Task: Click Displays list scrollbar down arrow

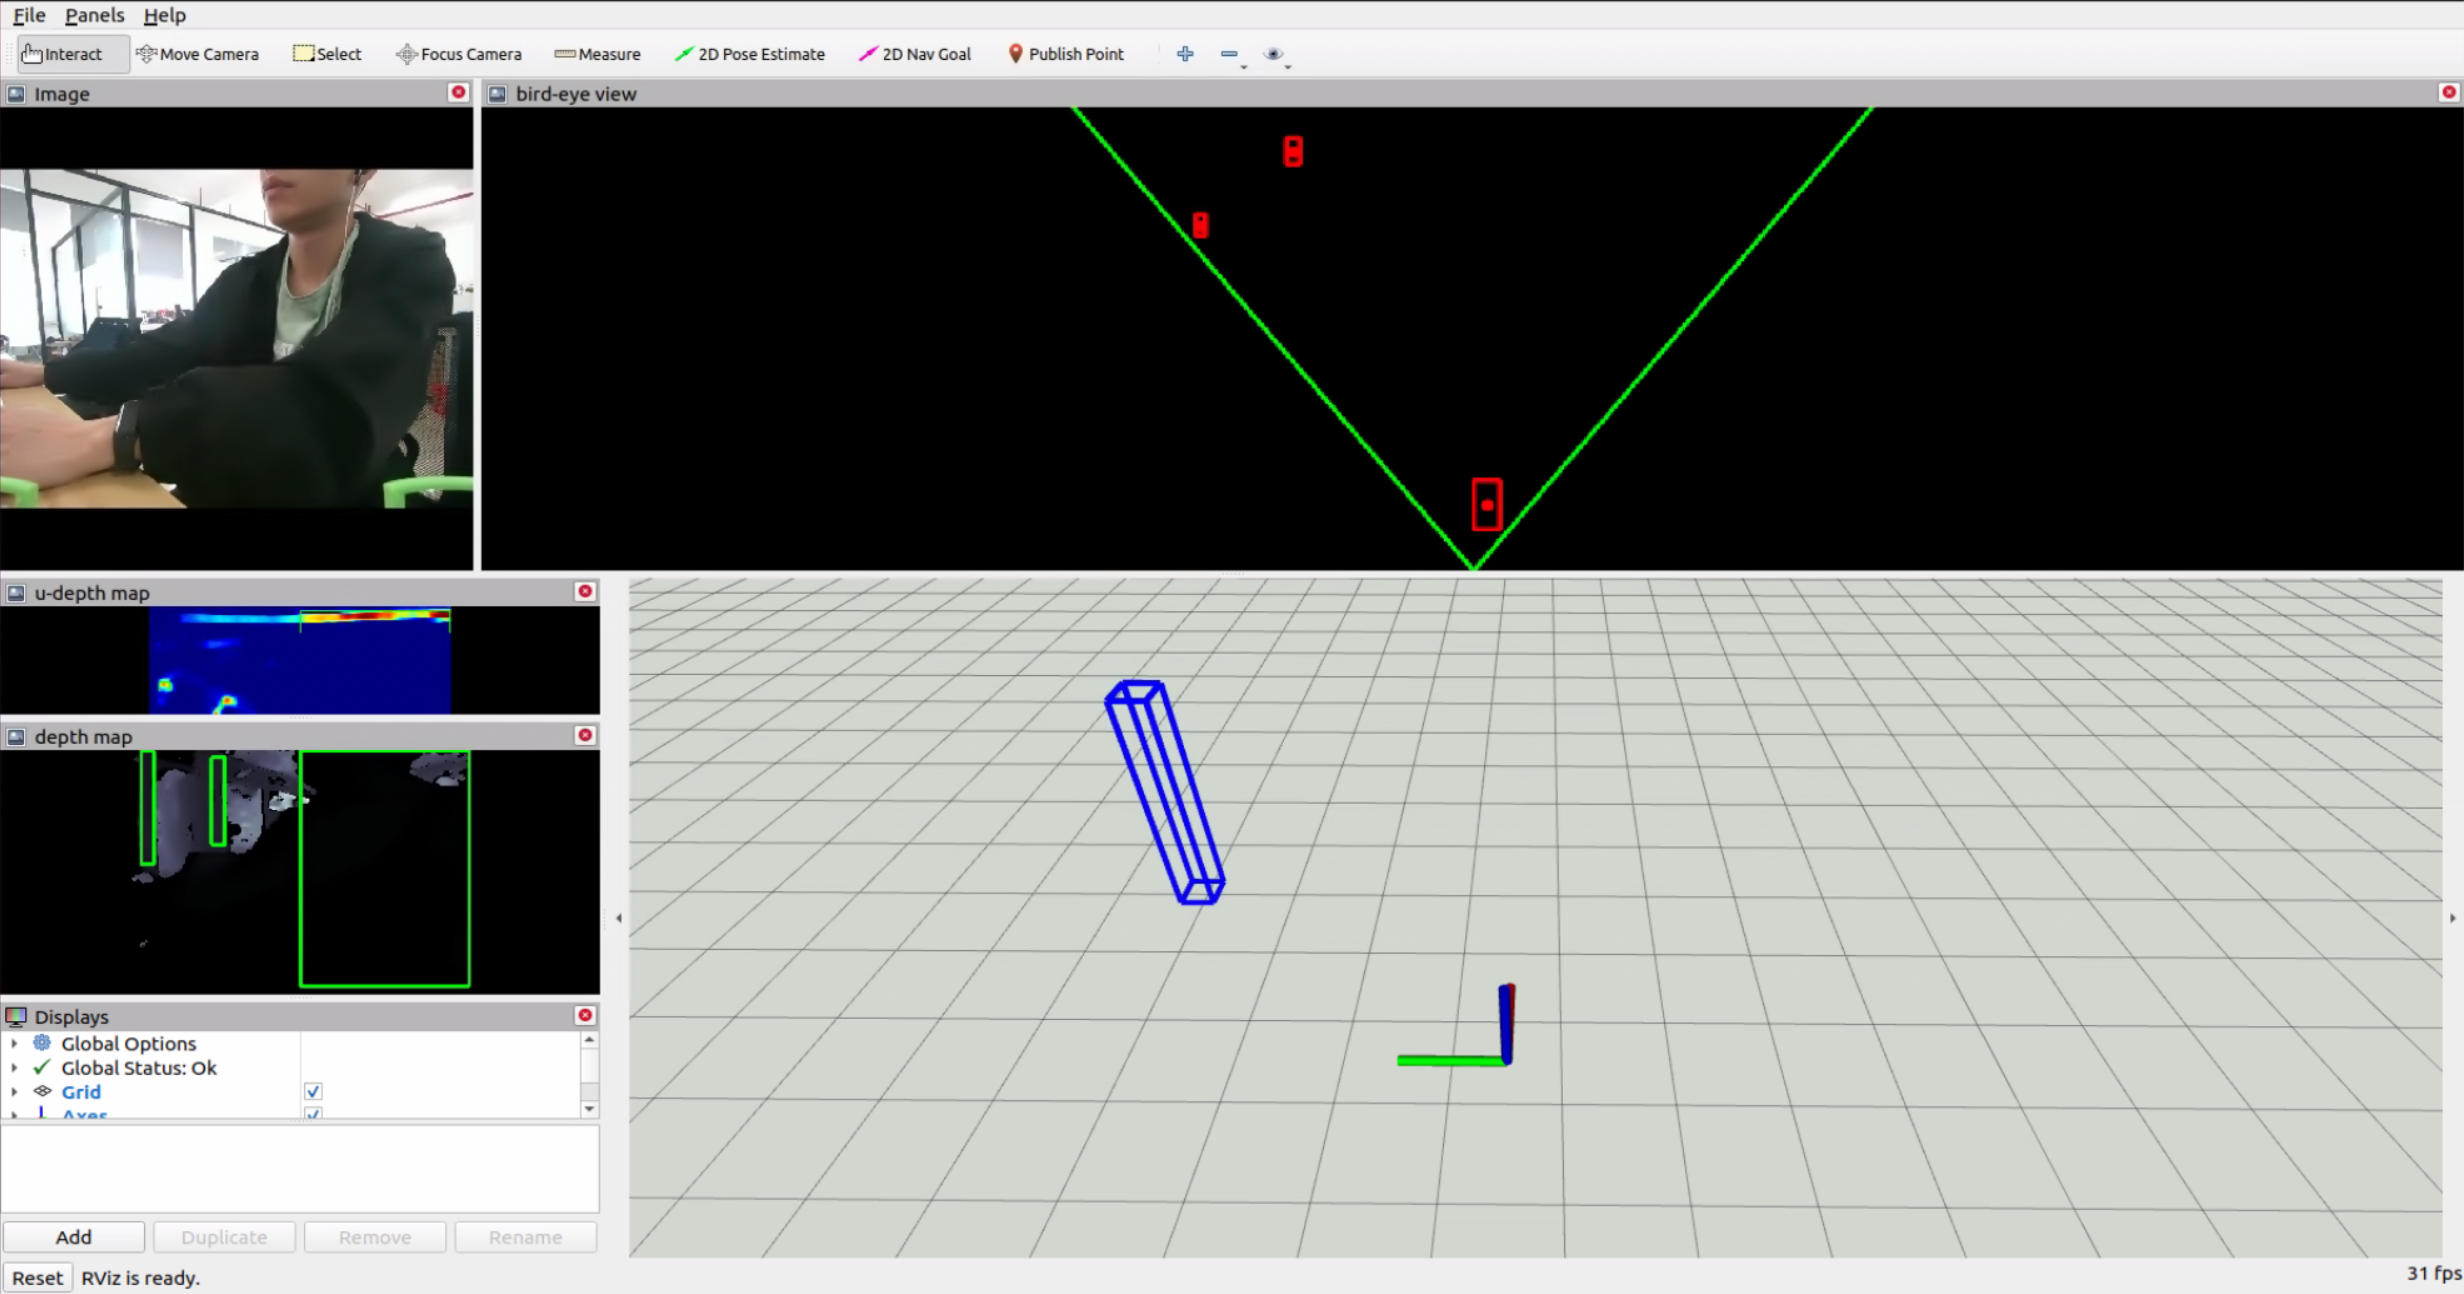Action: pos(589,1108)
